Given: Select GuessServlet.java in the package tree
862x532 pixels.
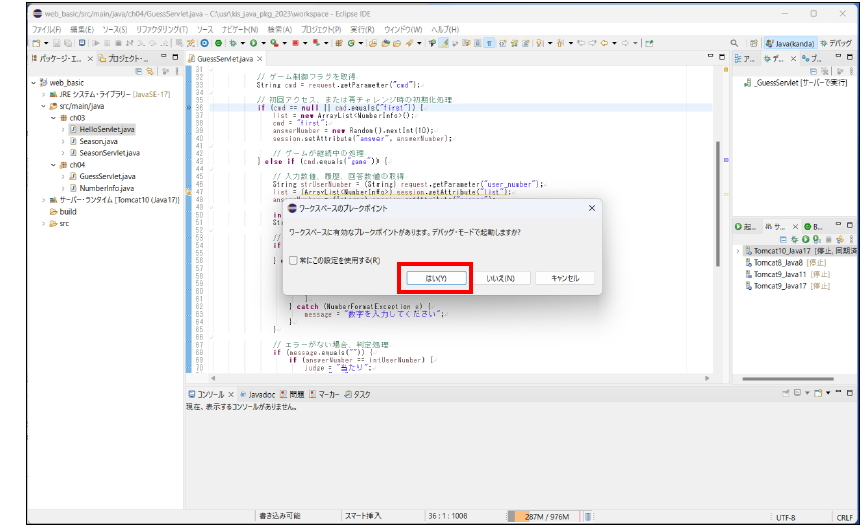Looking at the screenshot, I should point(107,176).
